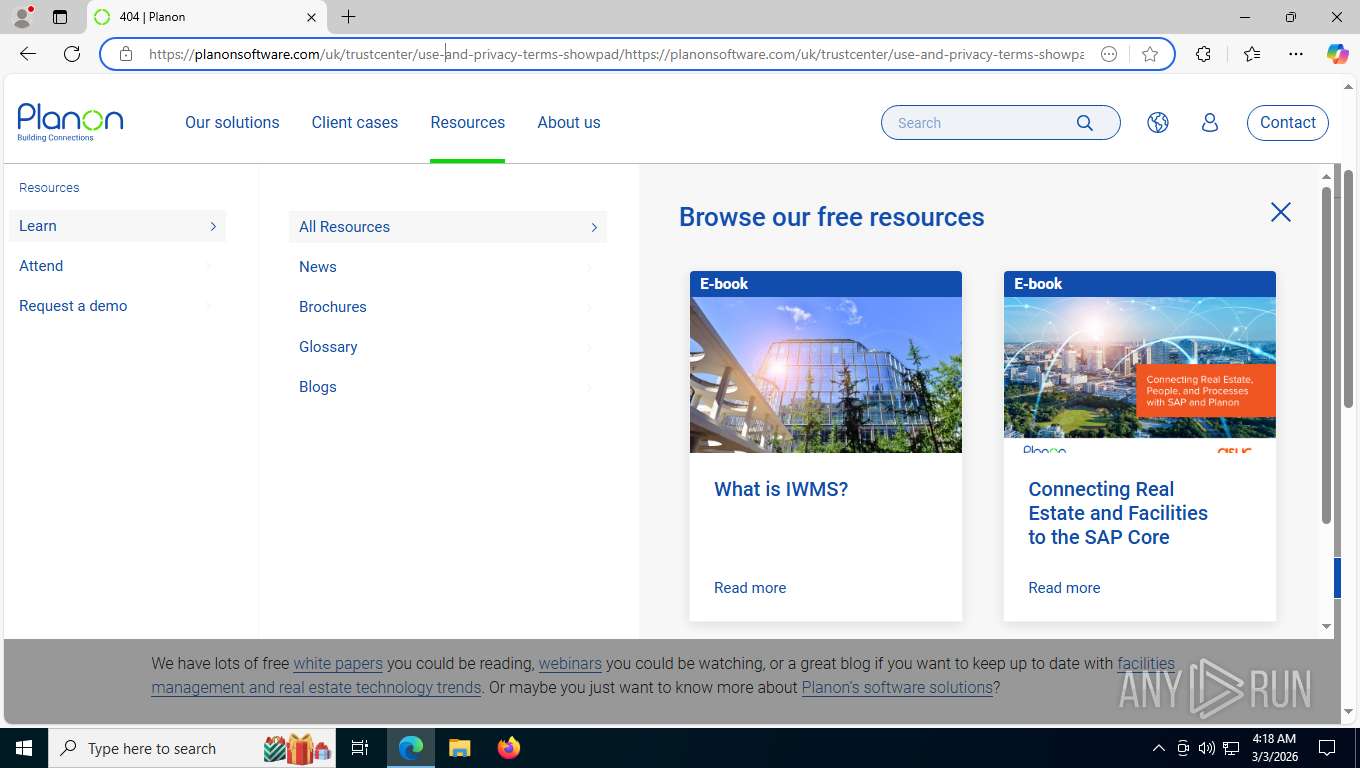Click What is IWMS? title
The width and height of the screenshot is (1360, 768).
tap(781, 489)
